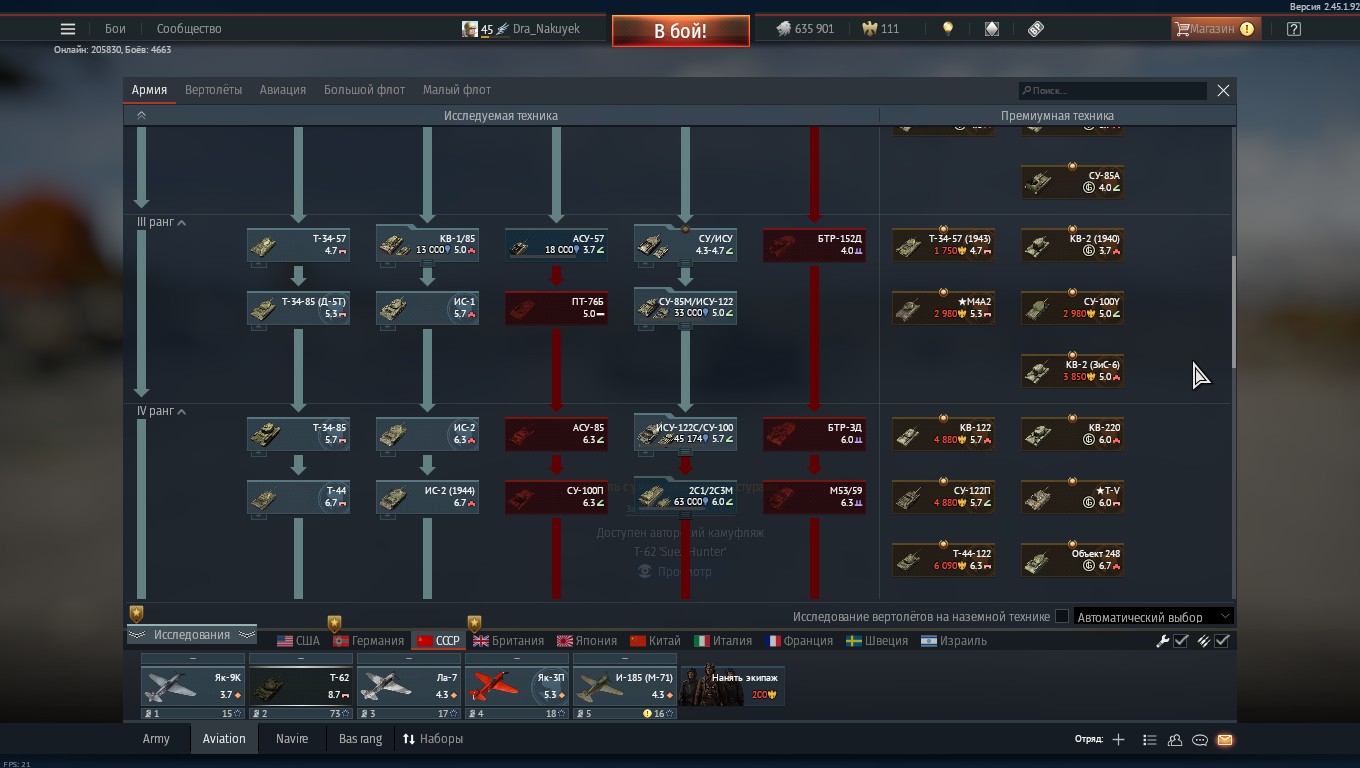Open the help question mark icon

pos(1294,29)
